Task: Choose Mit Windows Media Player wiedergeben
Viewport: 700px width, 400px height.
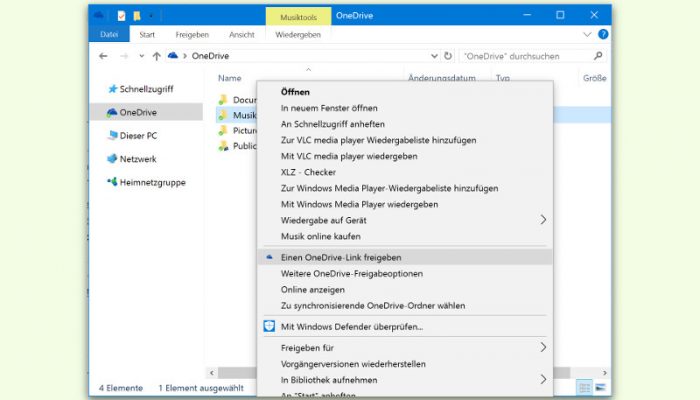Action: [x=405, y=204]
